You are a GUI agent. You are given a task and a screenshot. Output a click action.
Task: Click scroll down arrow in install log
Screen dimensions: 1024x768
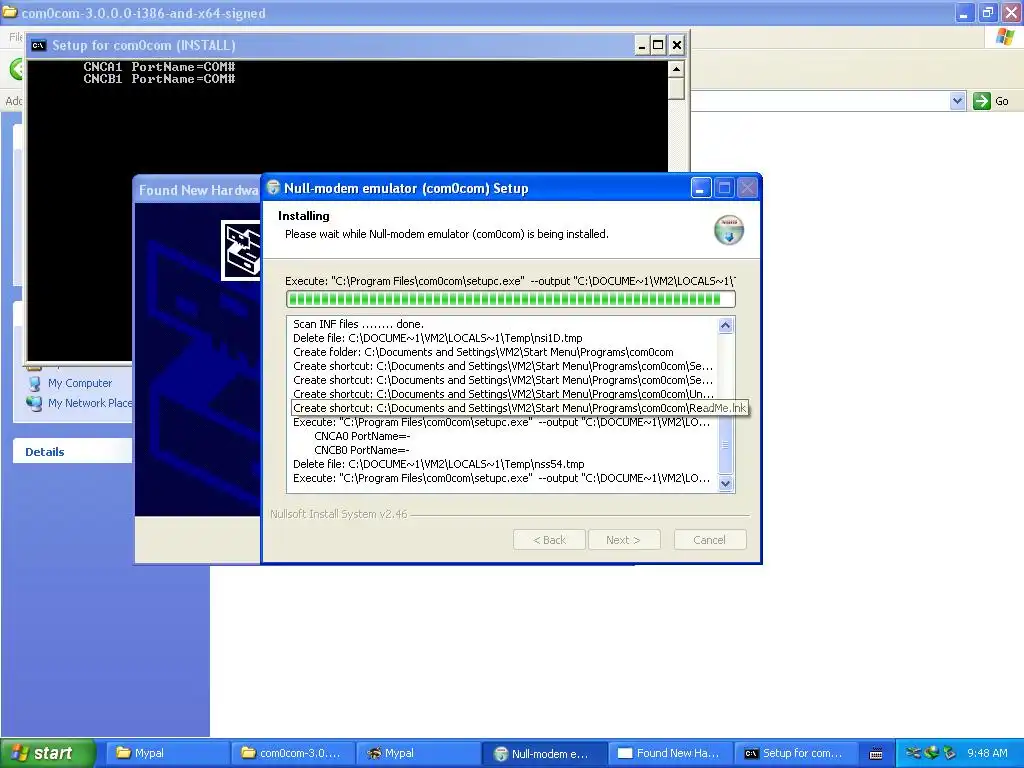(726, 484)
